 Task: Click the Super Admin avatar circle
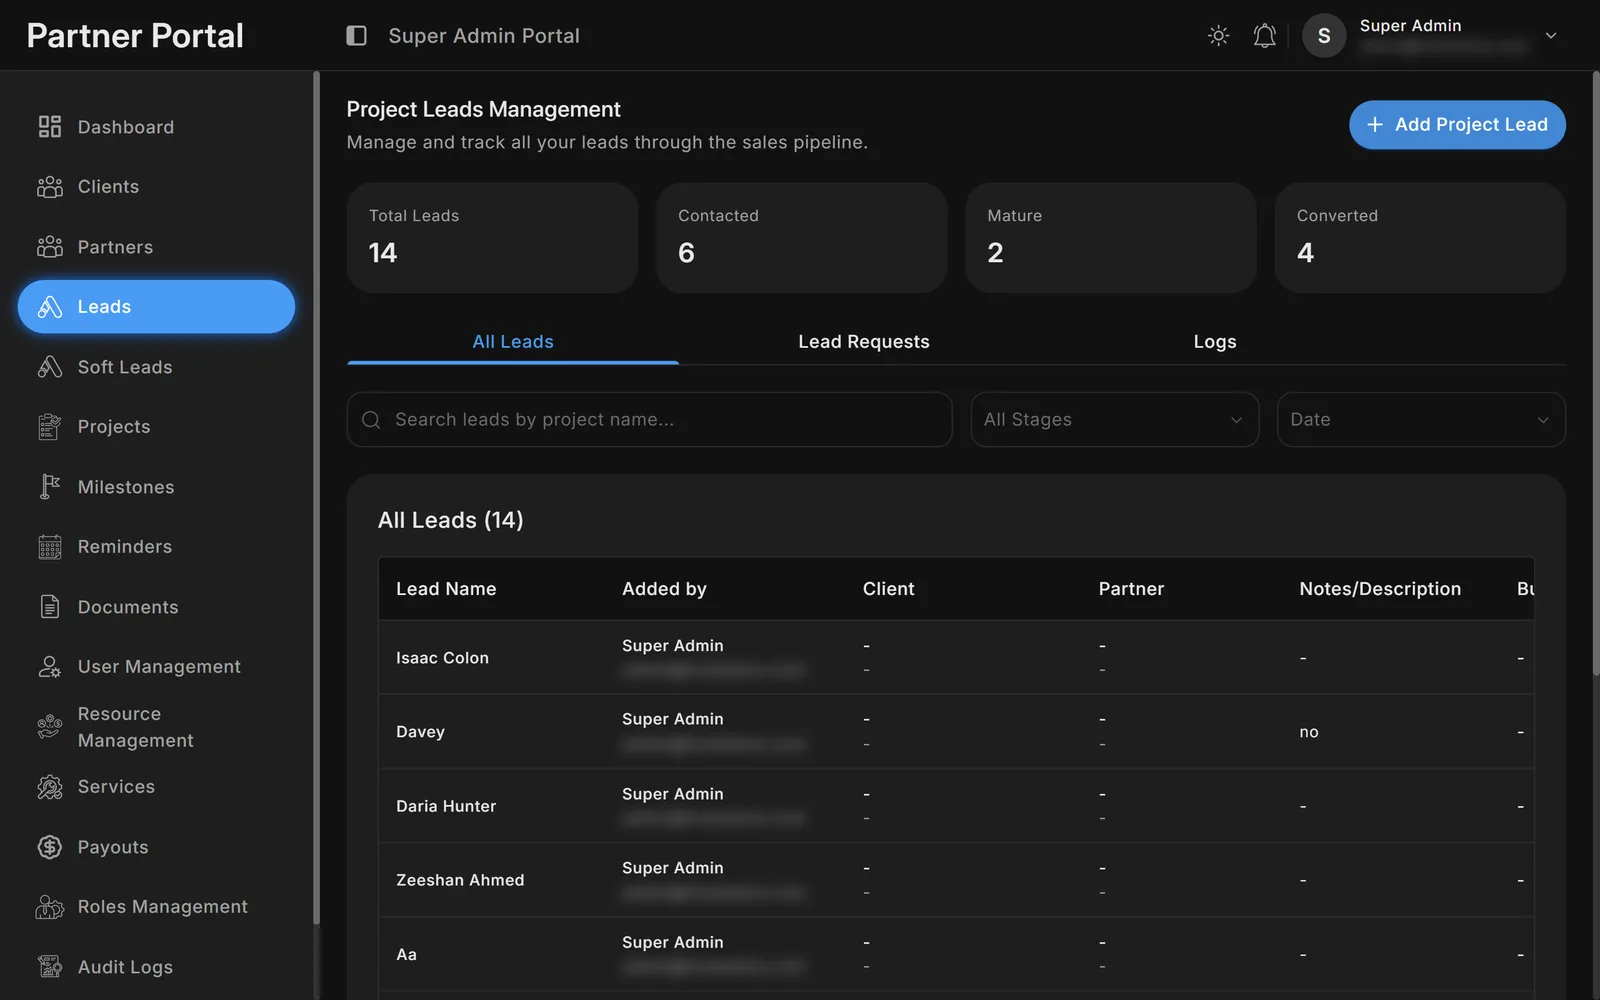point(1324,36)
